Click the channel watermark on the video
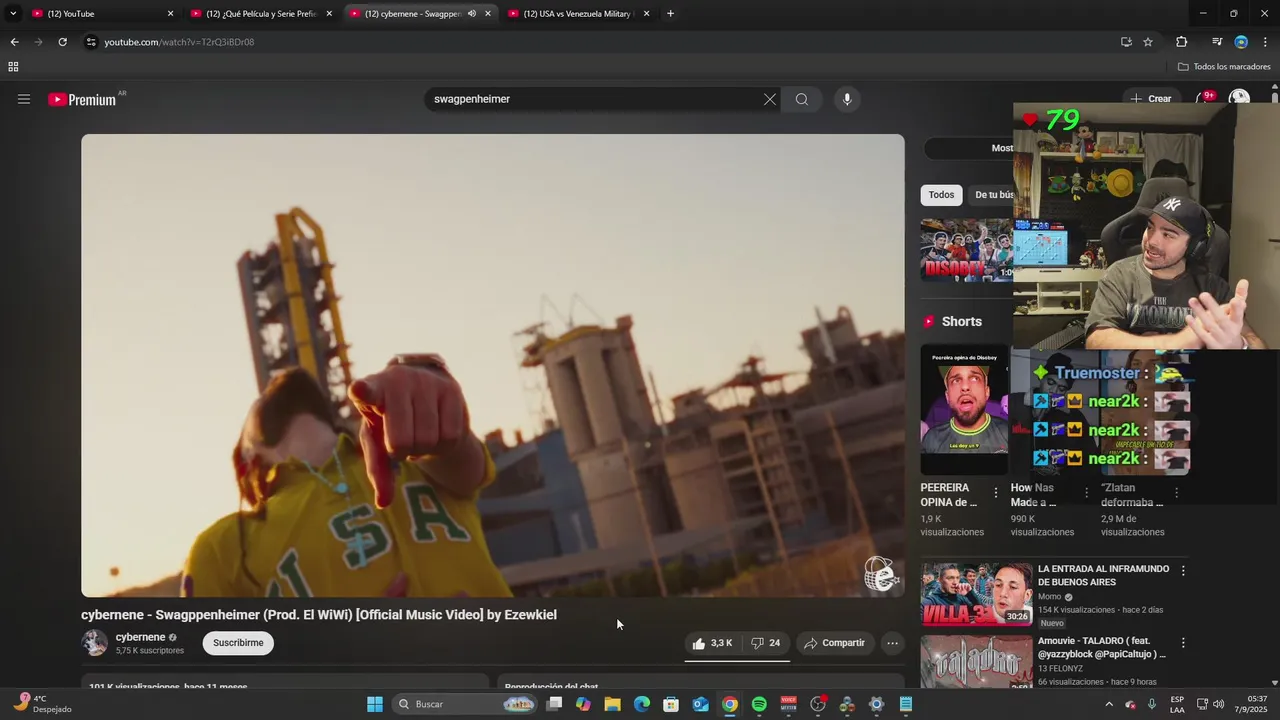1280x720 pixels. click(x=880, y=573)
